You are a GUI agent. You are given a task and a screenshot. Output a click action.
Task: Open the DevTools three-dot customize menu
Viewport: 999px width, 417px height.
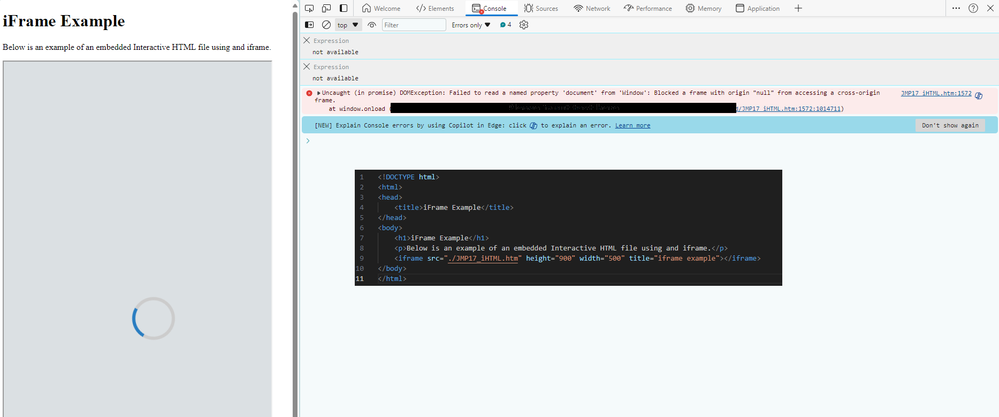[x=956, y=8]
